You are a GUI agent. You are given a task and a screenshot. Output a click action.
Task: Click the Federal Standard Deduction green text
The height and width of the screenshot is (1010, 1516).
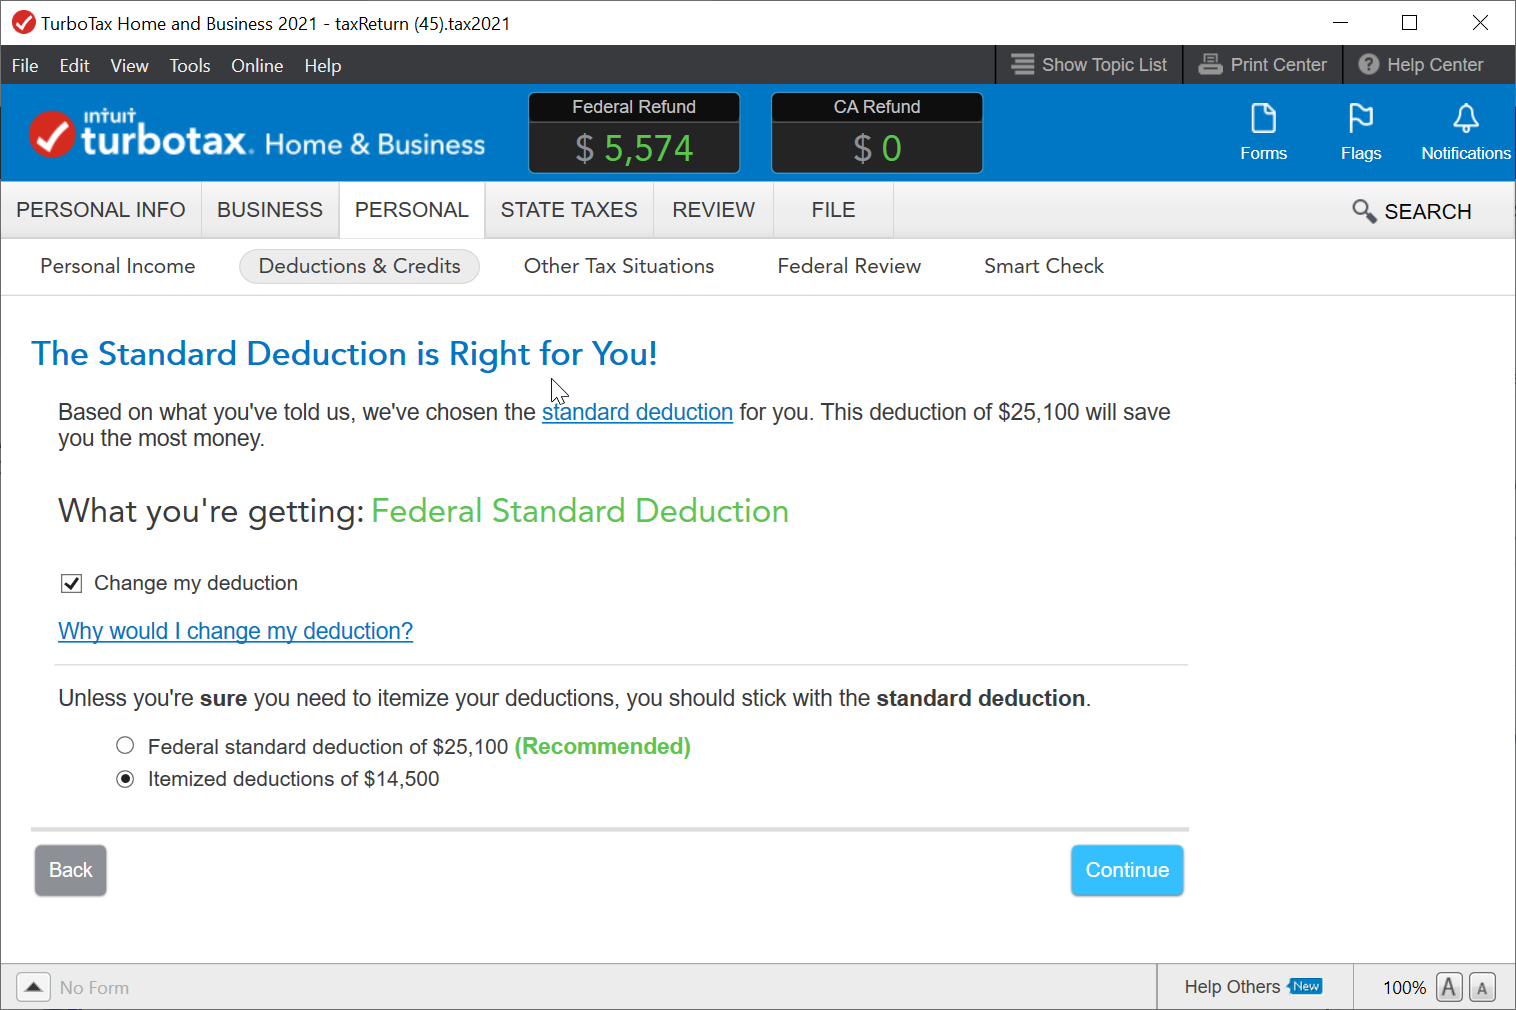click(580, 511)
